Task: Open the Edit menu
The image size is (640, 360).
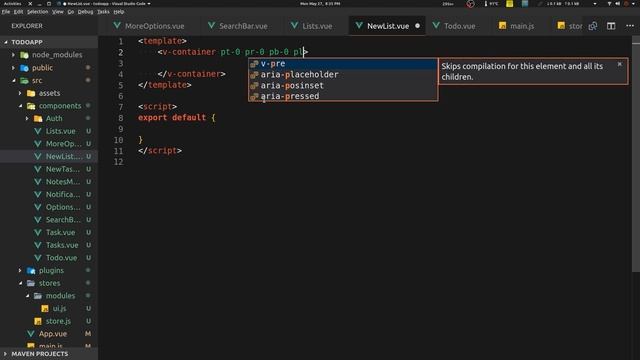Action: (x=18, y=12)
